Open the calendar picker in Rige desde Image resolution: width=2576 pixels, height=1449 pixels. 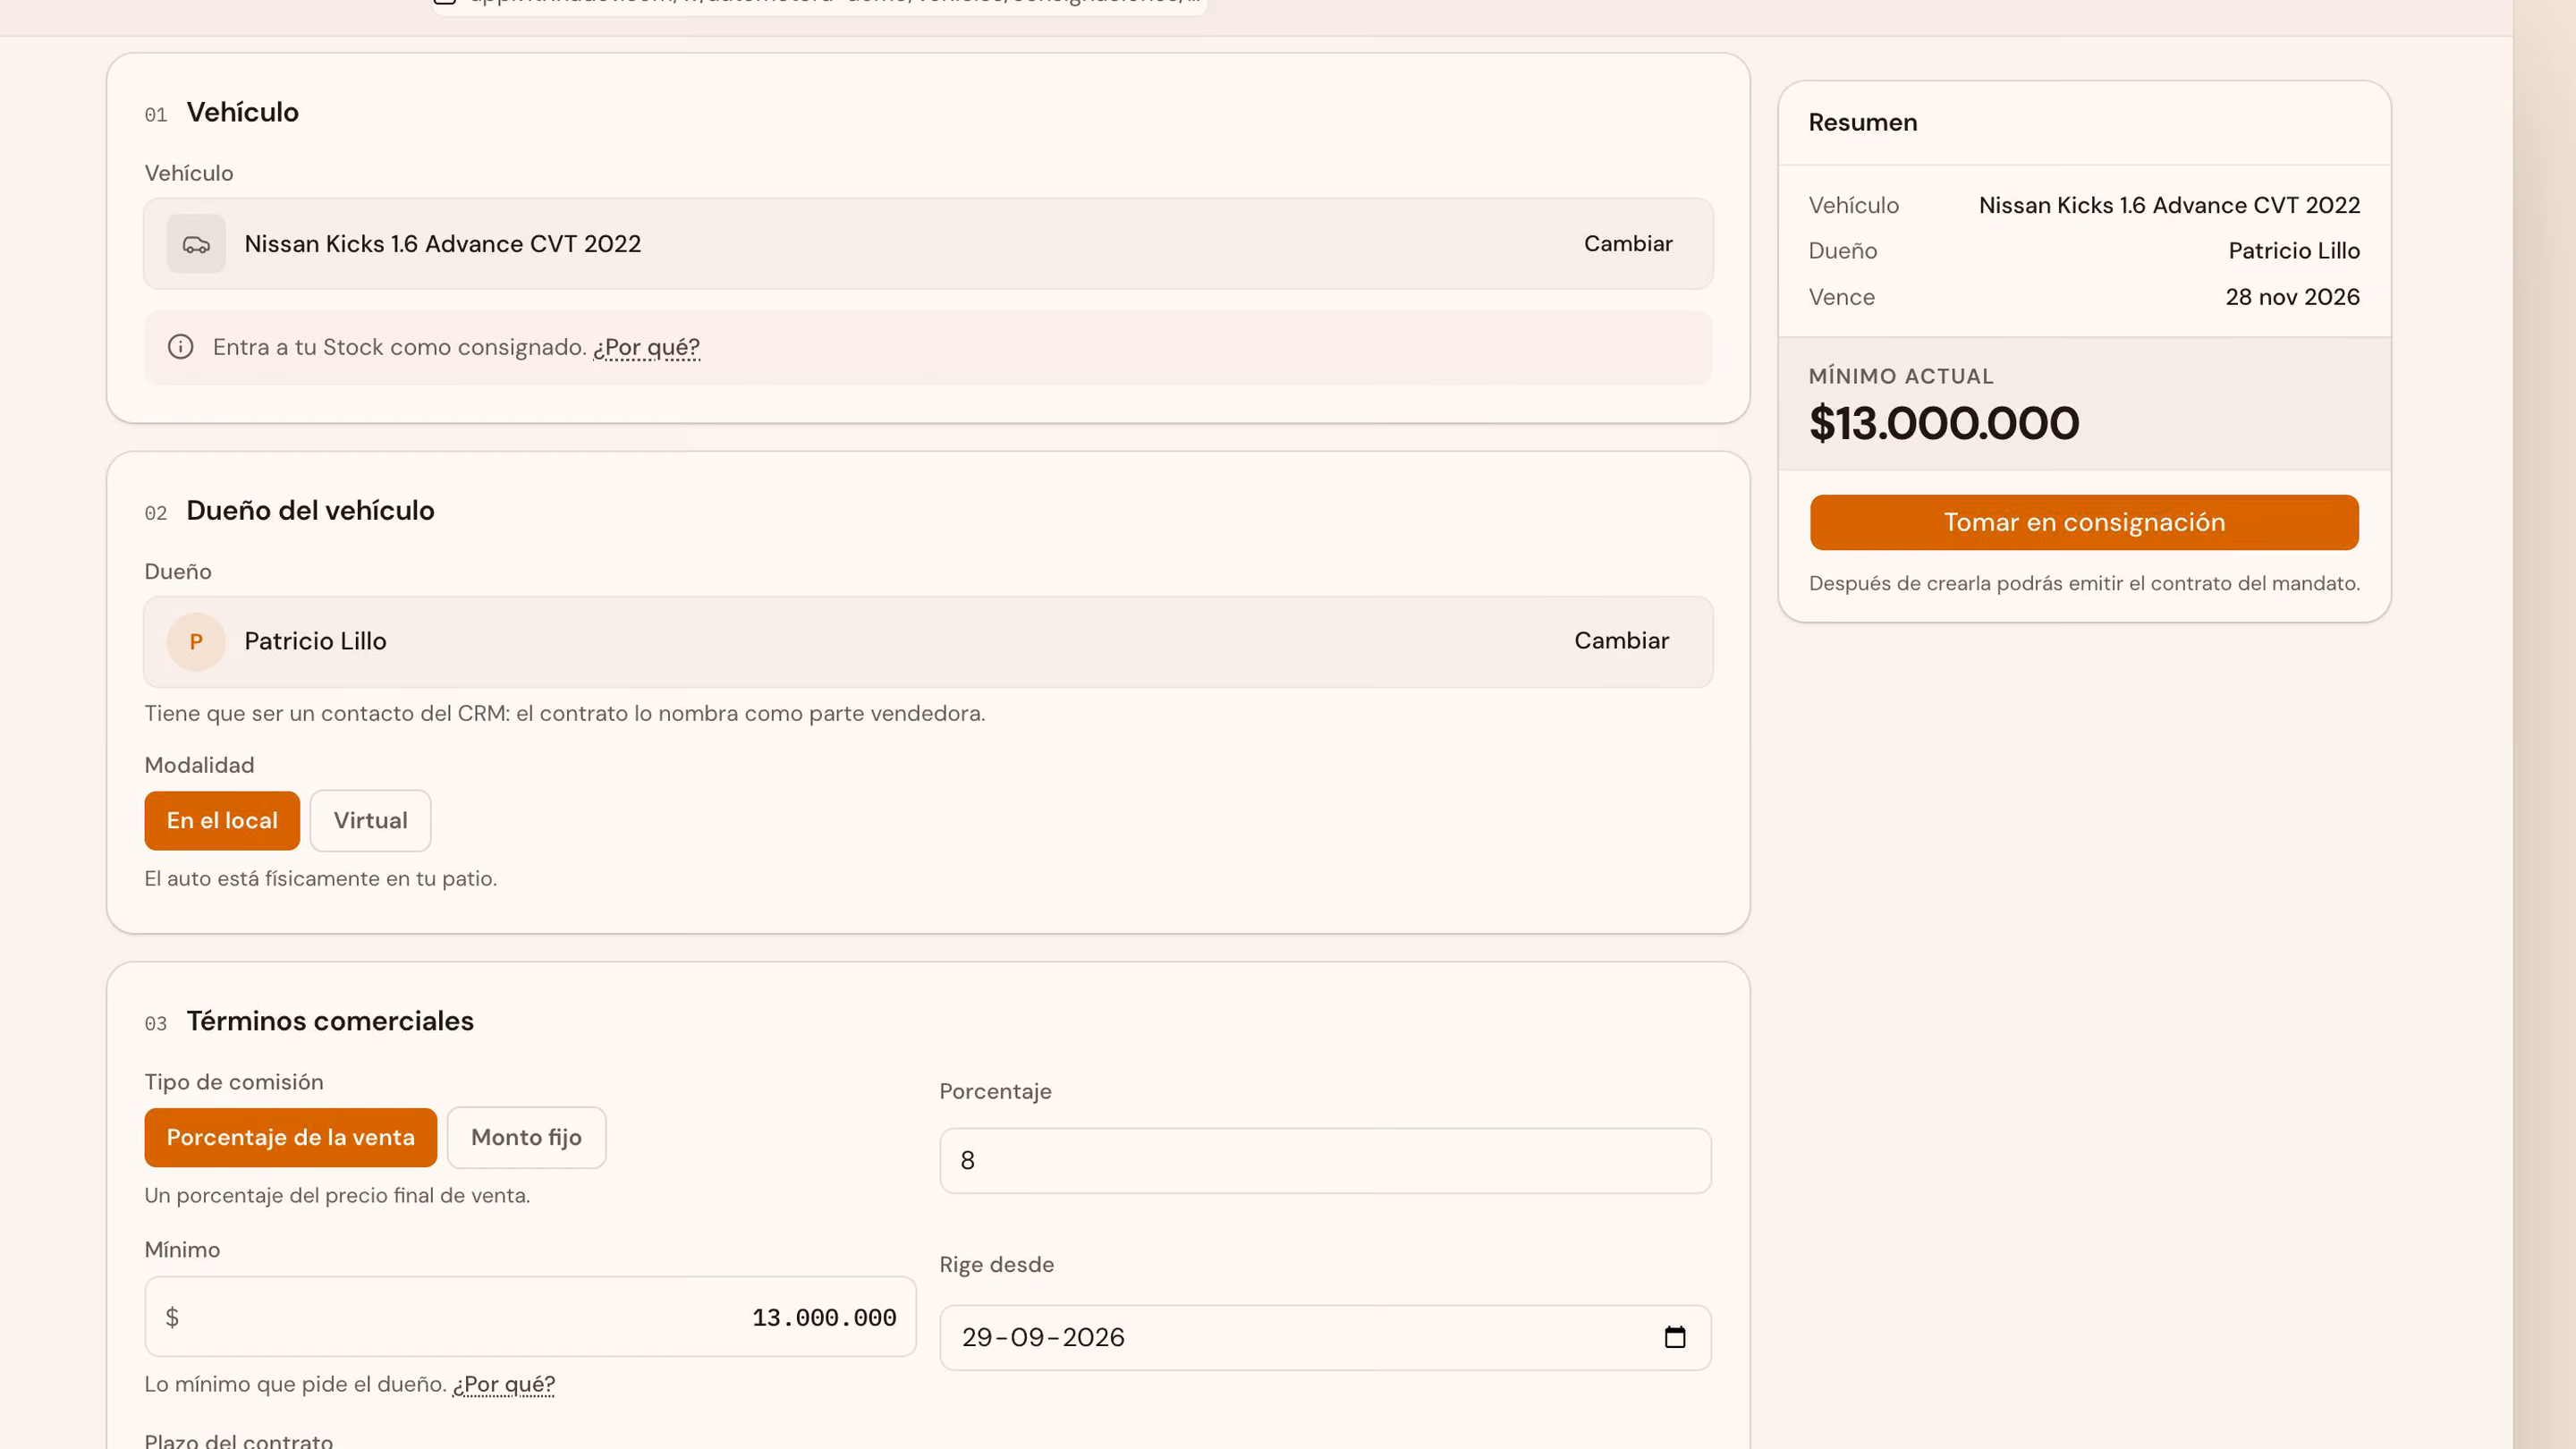1675,1337
